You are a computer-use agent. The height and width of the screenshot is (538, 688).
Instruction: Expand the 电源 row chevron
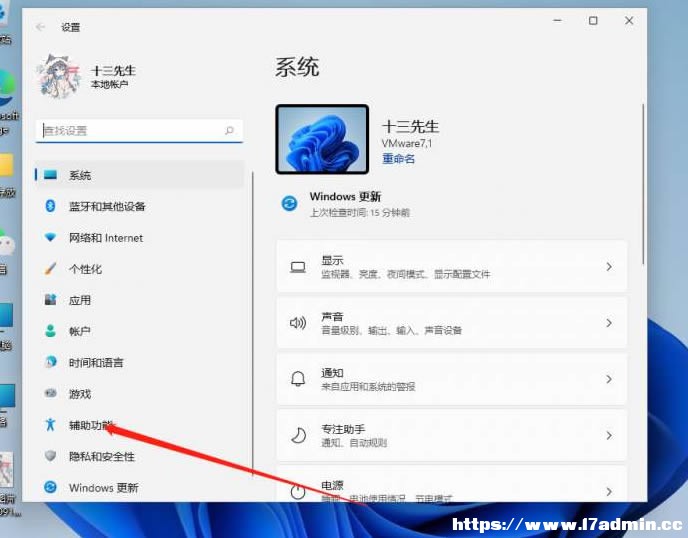tap(609, 491)
